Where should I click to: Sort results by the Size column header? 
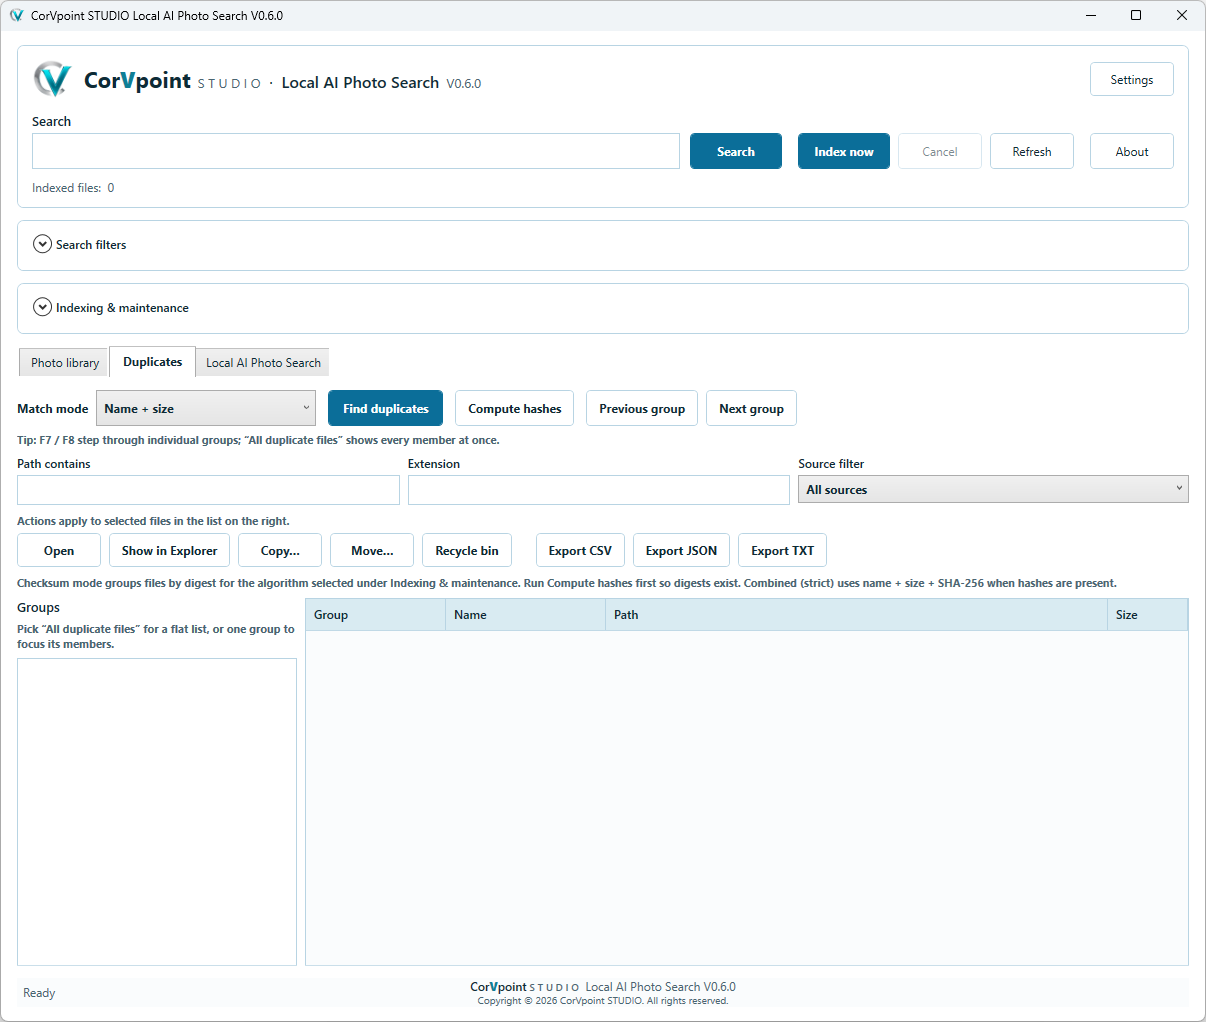click(x=1147, y=614)
